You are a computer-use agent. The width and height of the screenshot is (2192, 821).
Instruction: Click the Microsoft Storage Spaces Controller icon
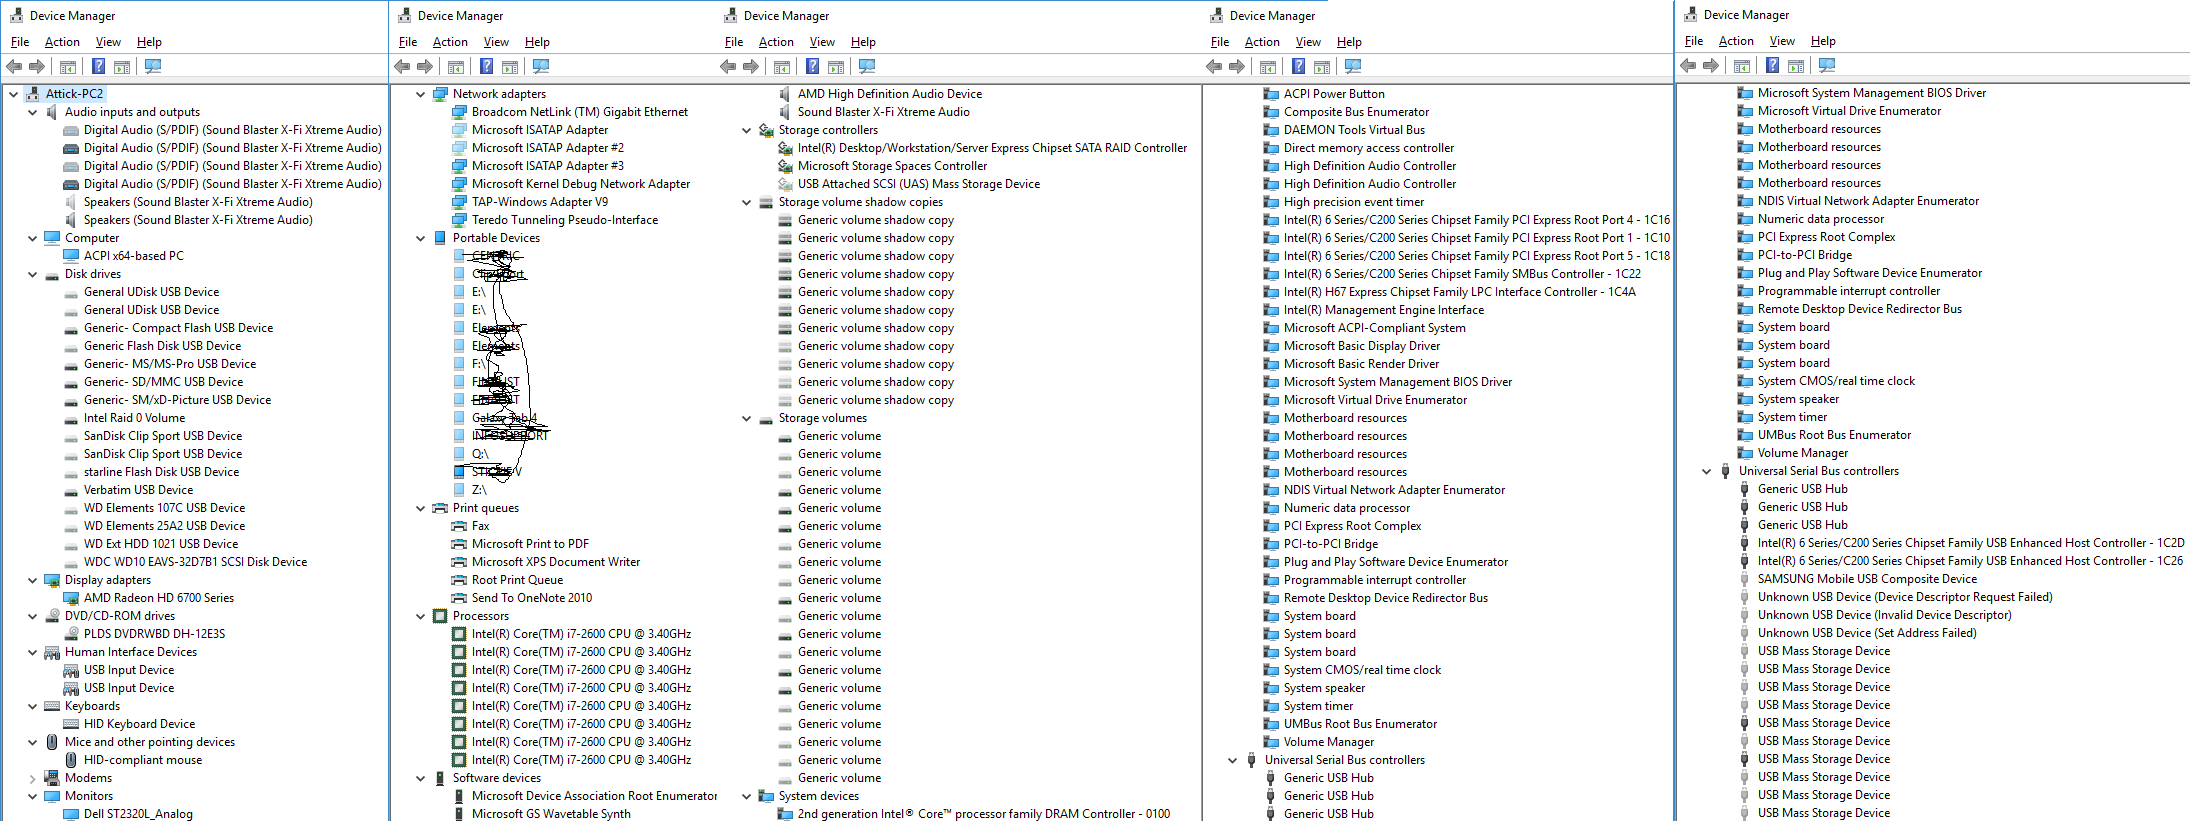tap(785, 166)
